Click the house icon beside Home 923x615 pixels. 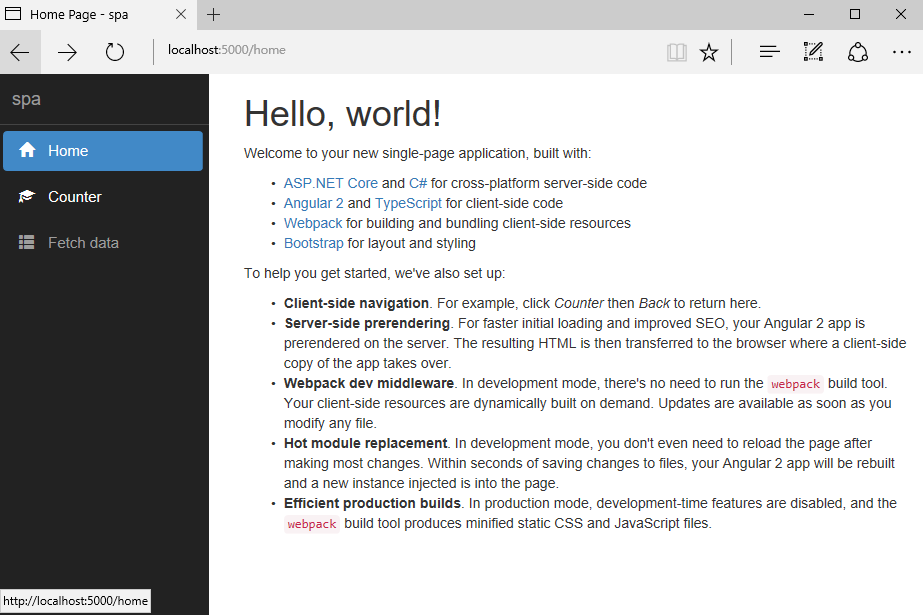(x=27, y=150)
